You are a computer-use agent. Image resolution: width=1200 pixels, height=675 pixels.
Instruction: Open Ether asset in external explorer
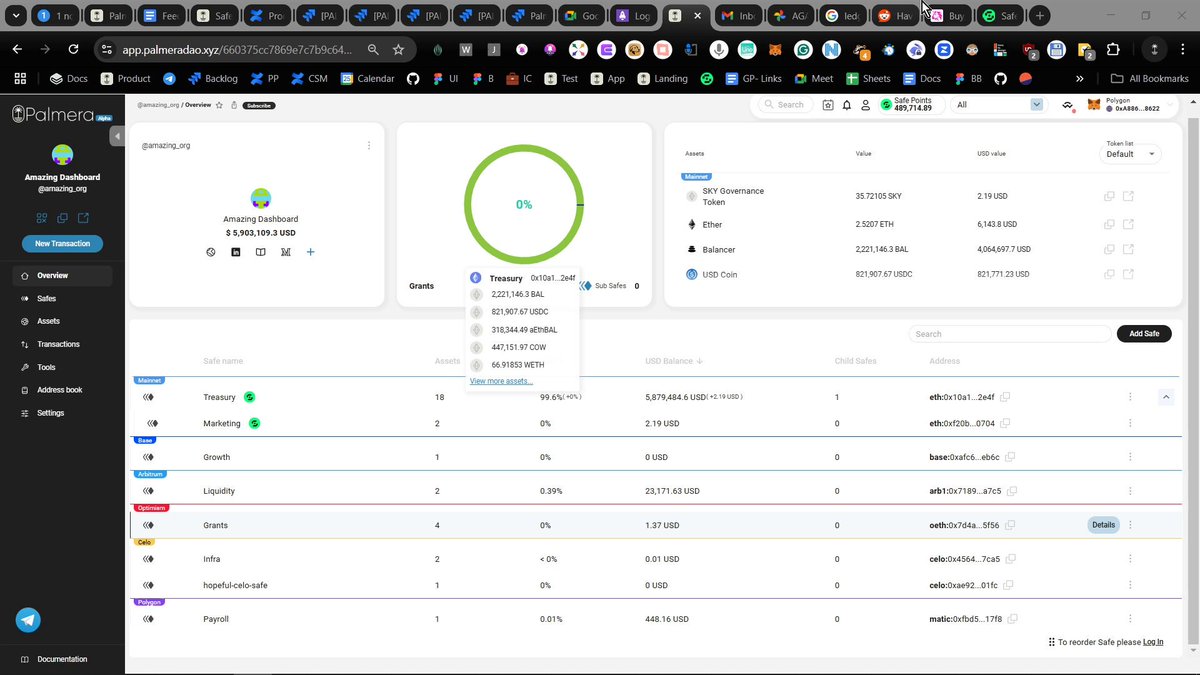point(1128,224)
